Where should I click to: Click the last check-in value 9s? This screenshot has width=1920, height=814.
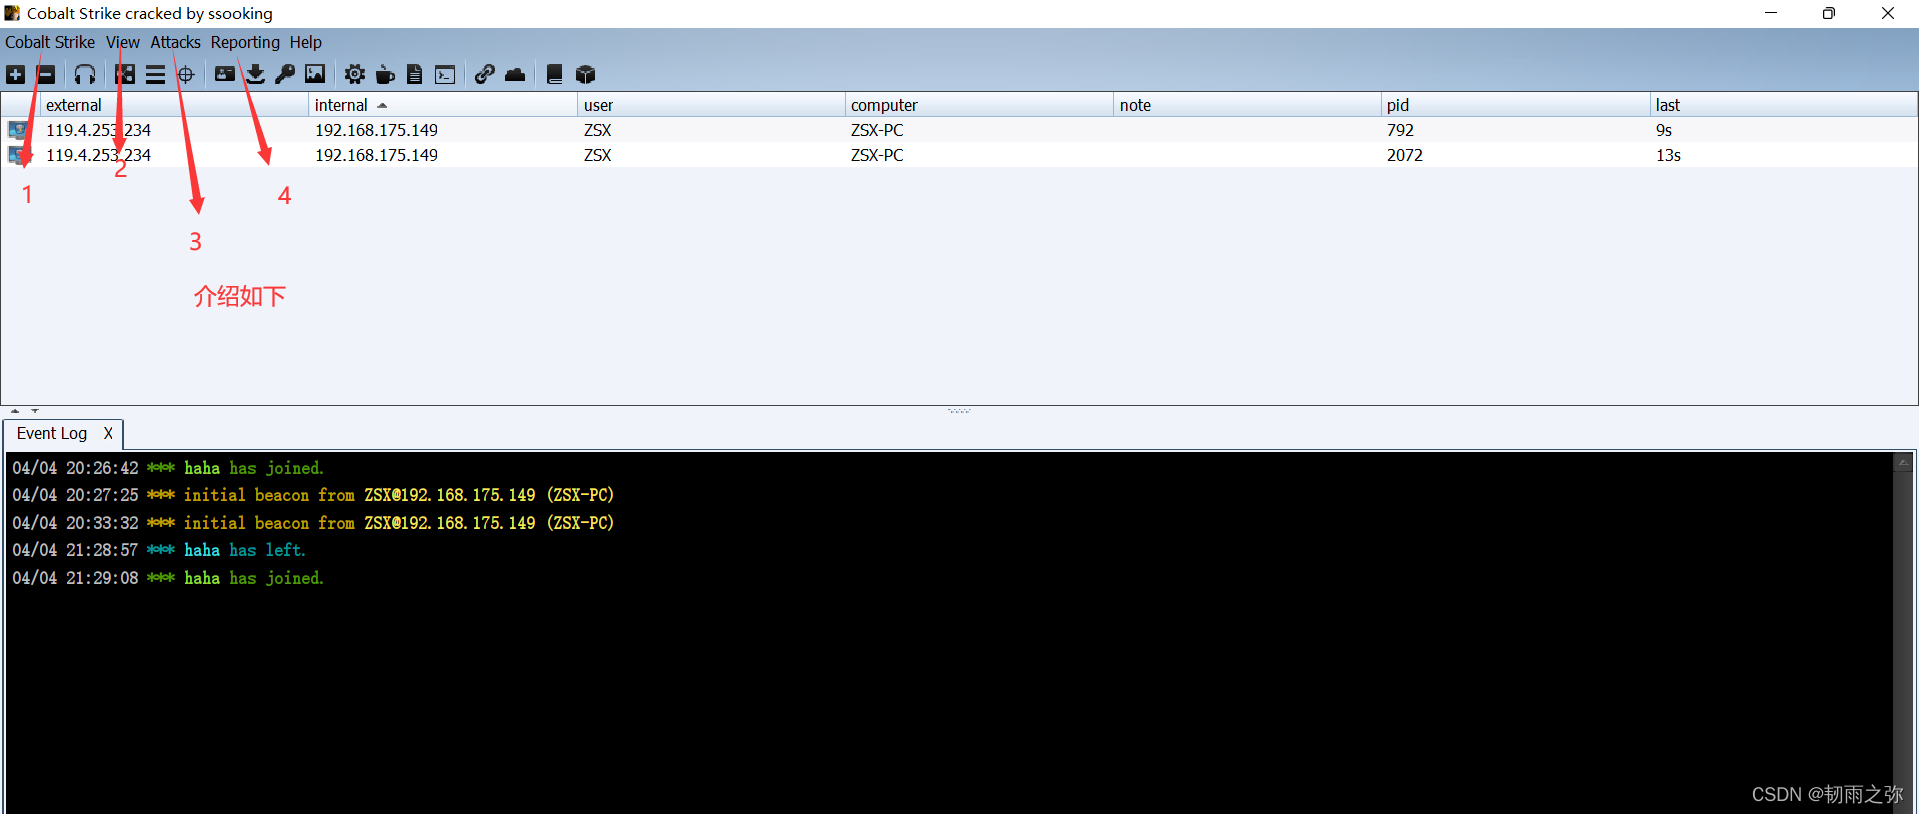(1664, 130)
